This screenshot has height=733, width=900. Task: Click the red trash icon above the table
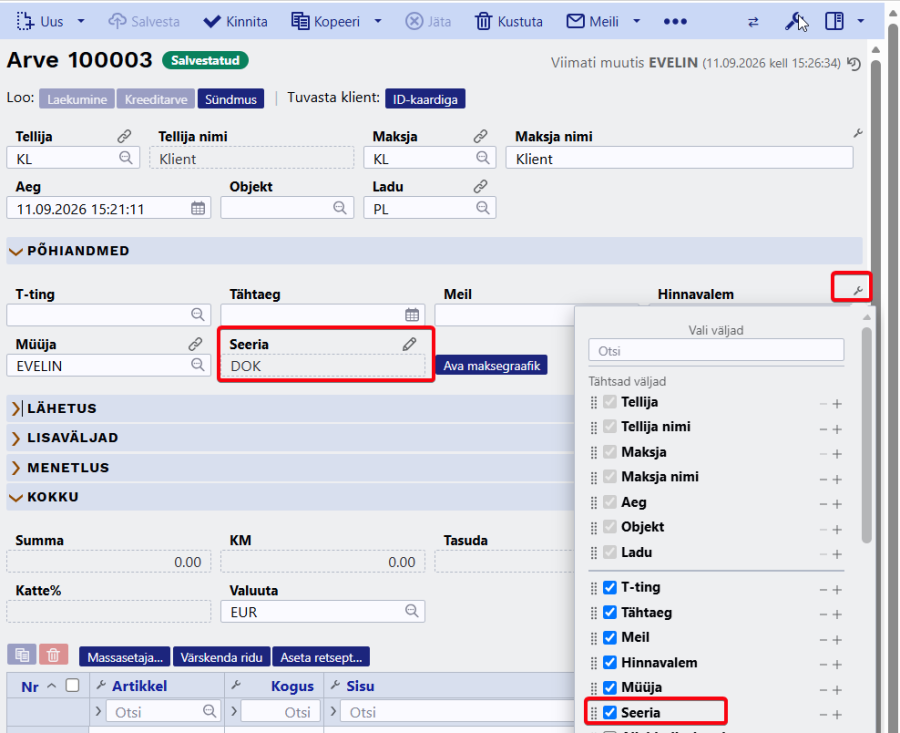point(53,655)
